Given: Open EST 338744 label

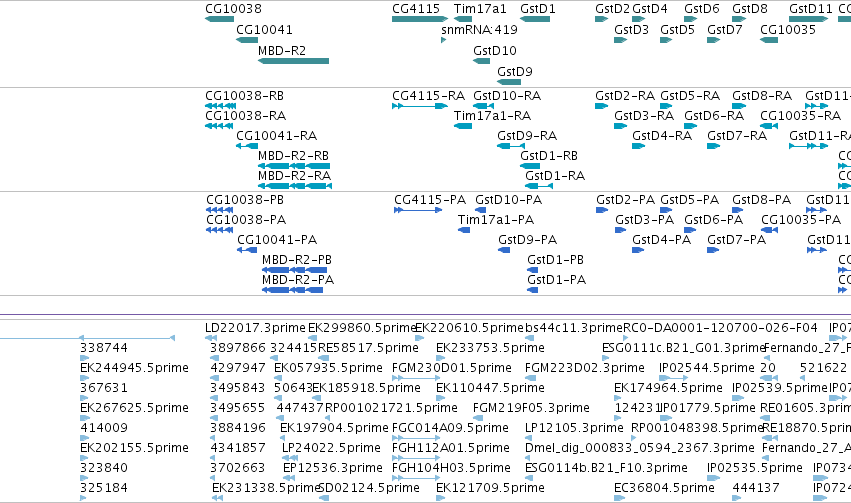Looking at the screenshot, I should [104, 348].
